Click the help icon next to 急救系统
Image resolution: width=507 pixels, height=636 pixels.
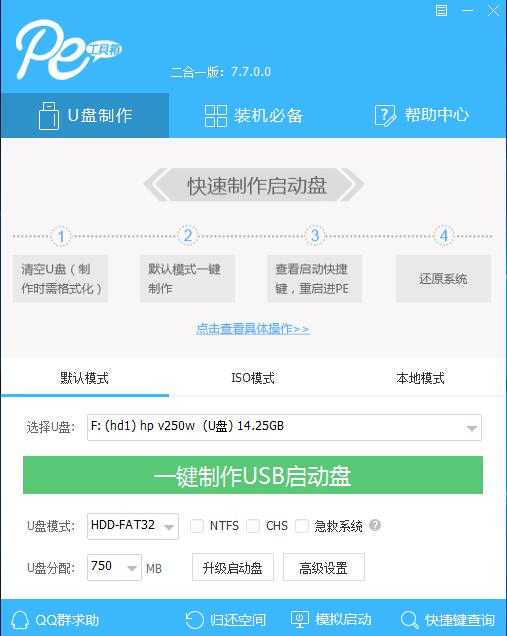click(375, 525)
